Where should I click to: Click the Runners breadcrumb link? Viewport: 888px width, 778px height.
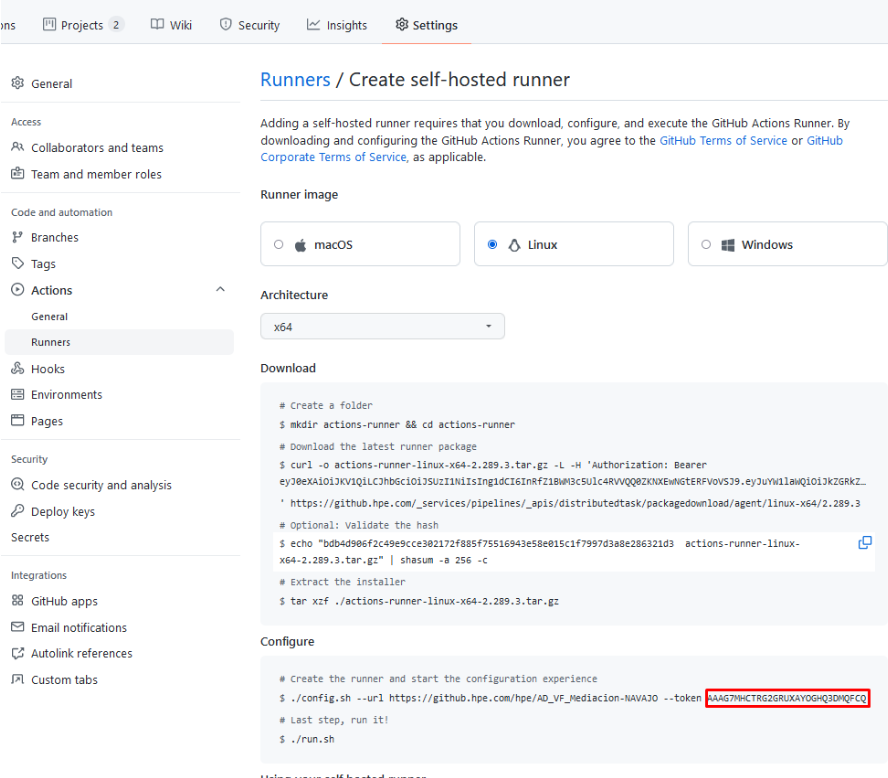pyautogui.click(x=295, y=80)
